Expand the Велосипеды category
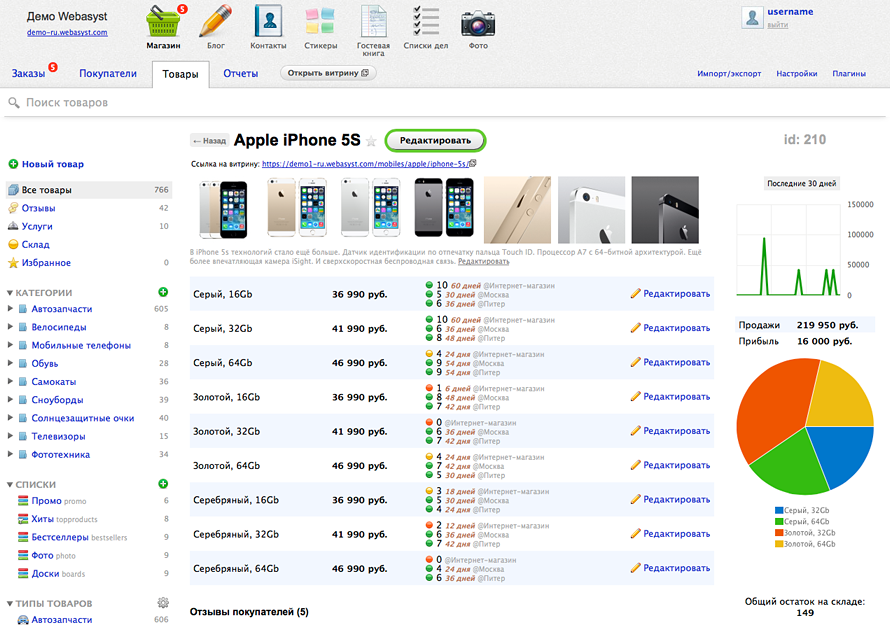The height and width of the screenshot is (626, 890). 10,327
